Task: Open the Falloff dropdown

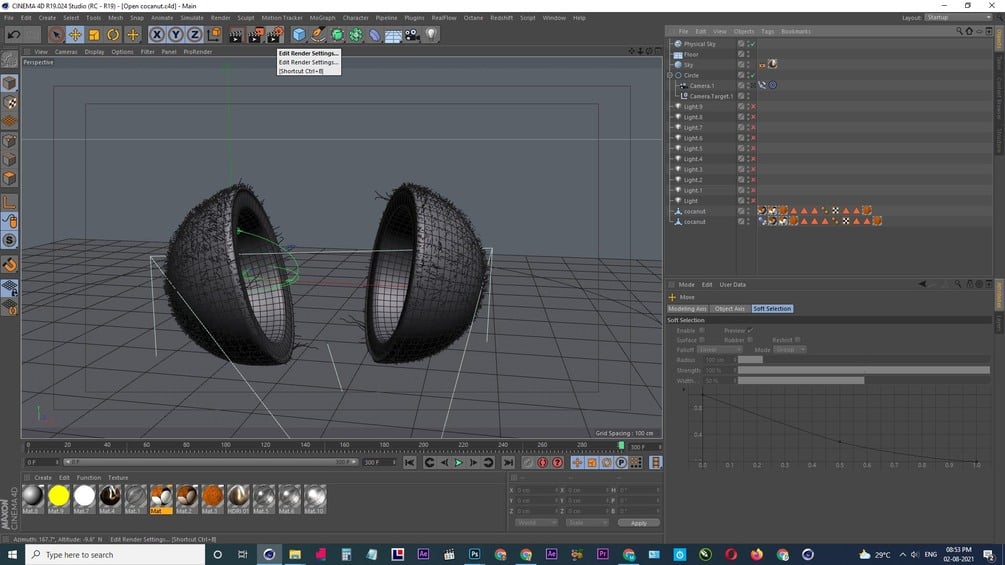Action: pyautogui.click(x=720, y=350)
